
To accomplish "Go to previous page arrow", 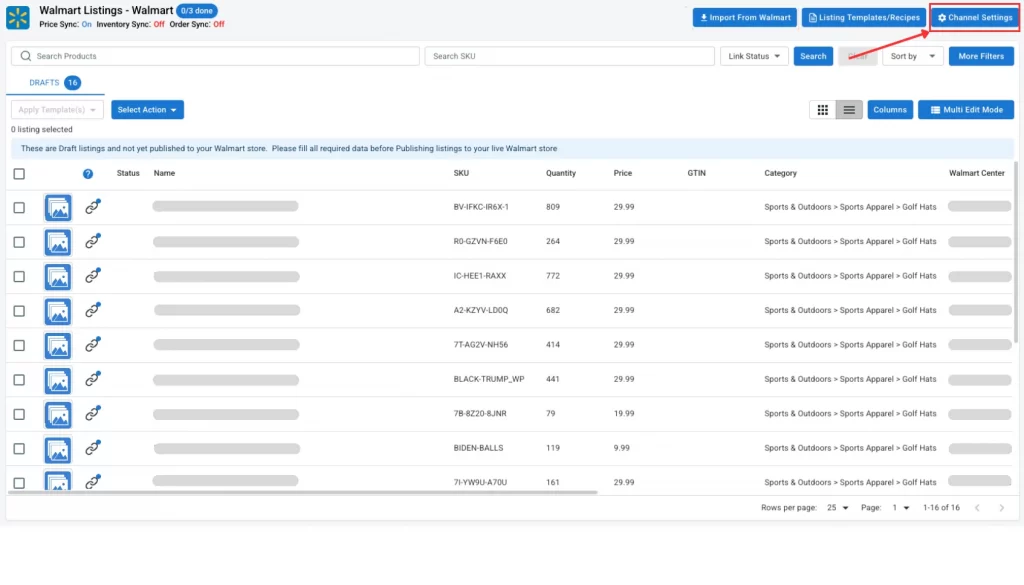I will tap(977, 508).
